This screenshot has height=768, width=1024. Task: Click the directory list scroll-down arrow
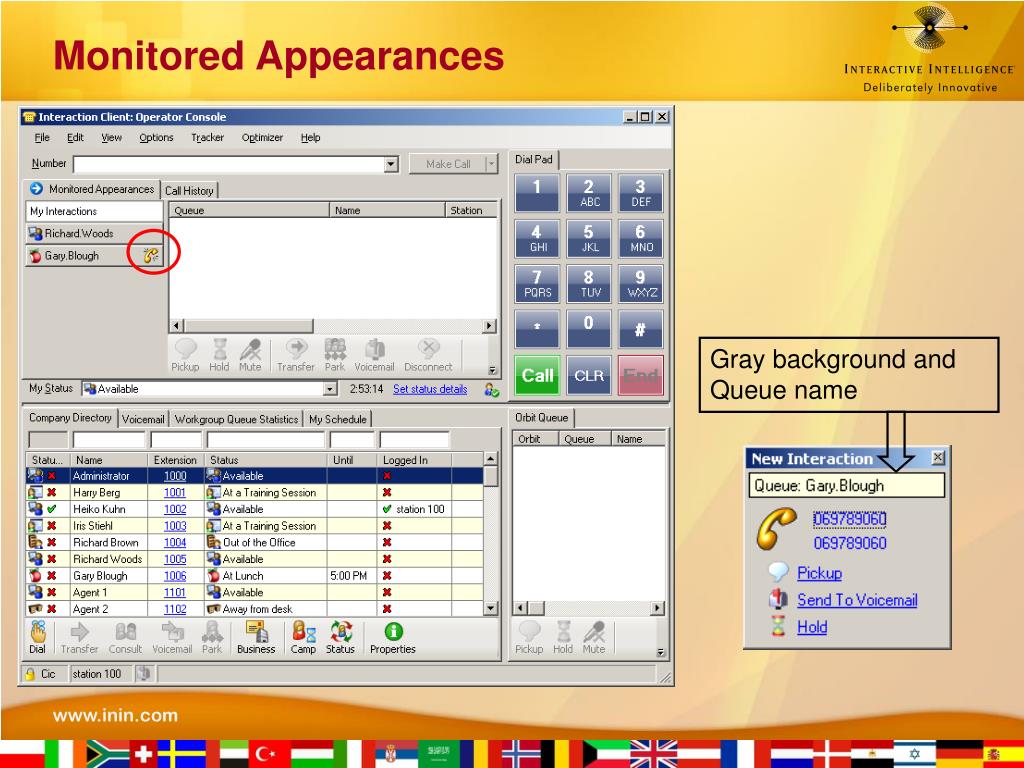pos(492,609)
